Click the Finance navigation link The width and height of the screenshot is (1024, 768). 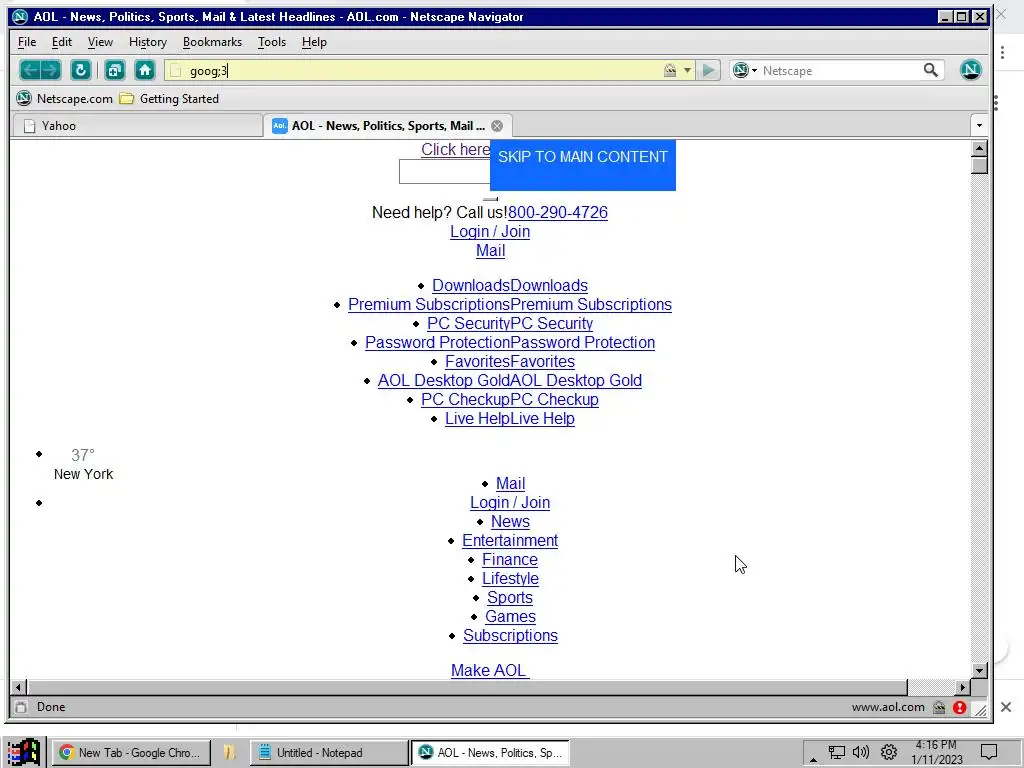(x=510, y=559)
